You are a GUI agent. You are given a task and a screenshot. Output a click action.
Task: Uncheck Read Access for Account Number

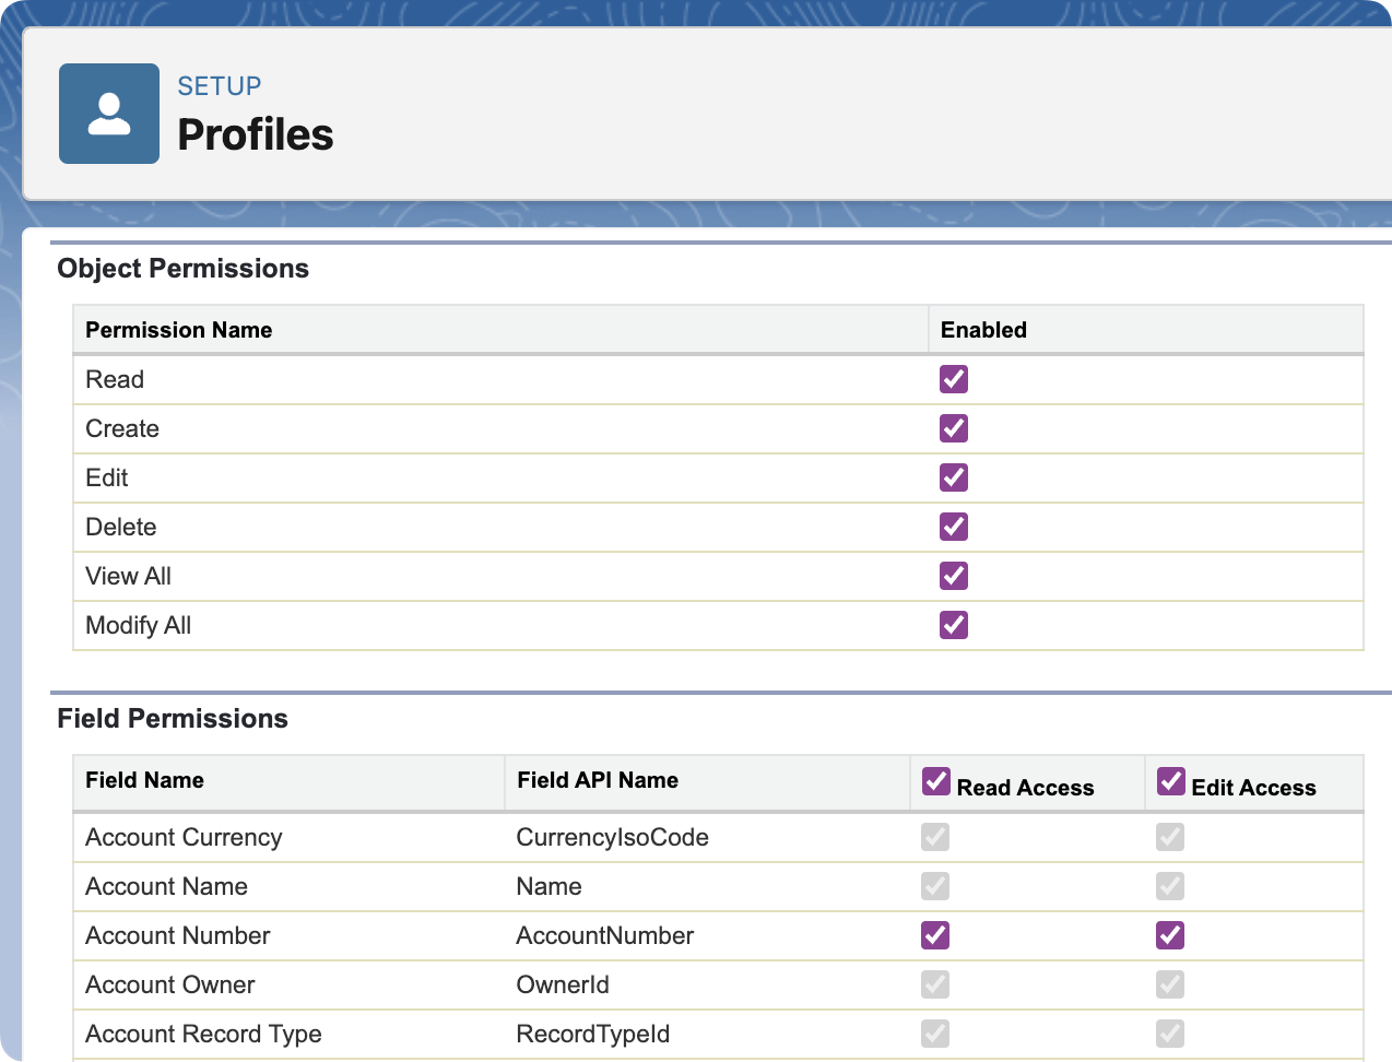935,935
